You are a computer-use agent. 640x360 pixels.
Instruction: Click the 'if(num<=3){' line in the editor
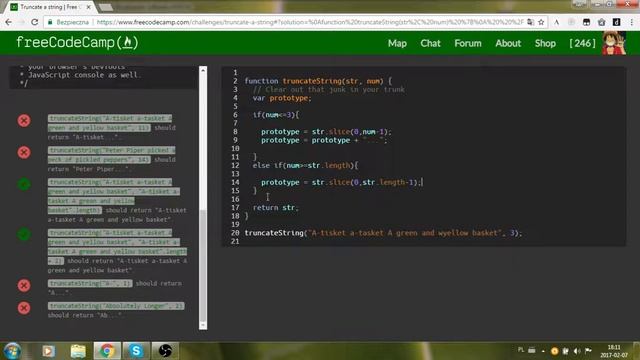click(x=276, y=115)
